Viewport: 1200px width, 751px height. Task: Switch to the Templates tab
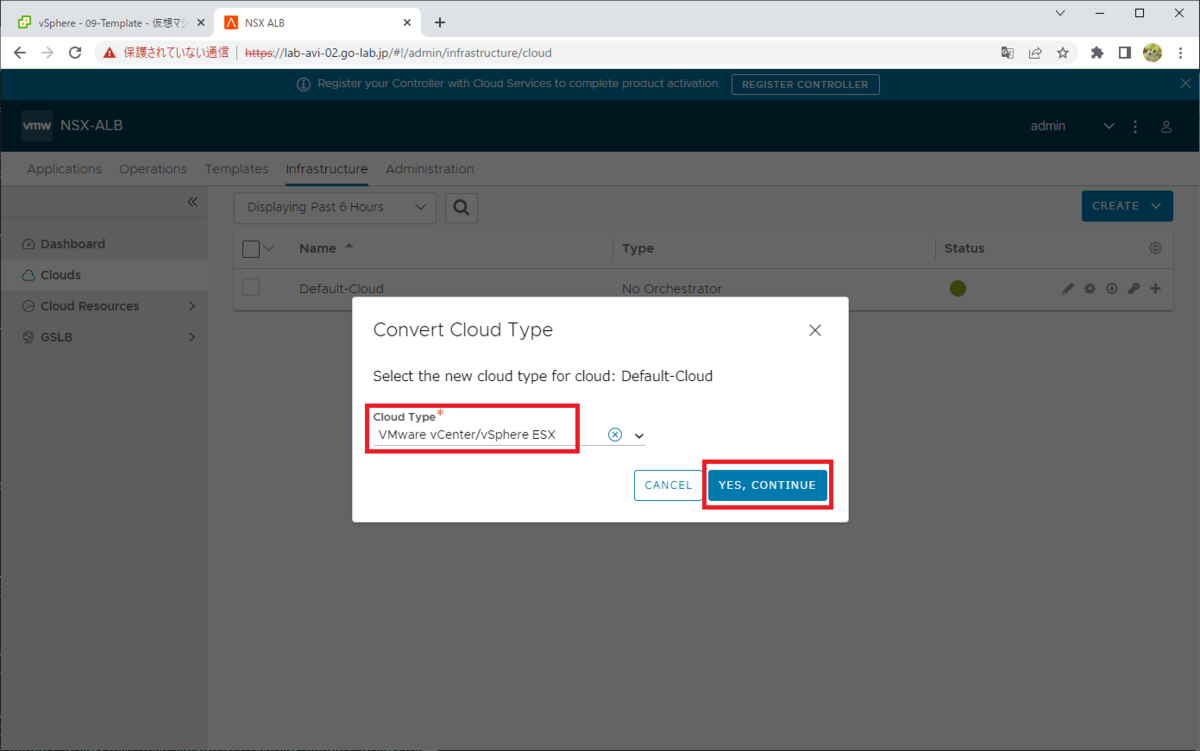(236, 169)
